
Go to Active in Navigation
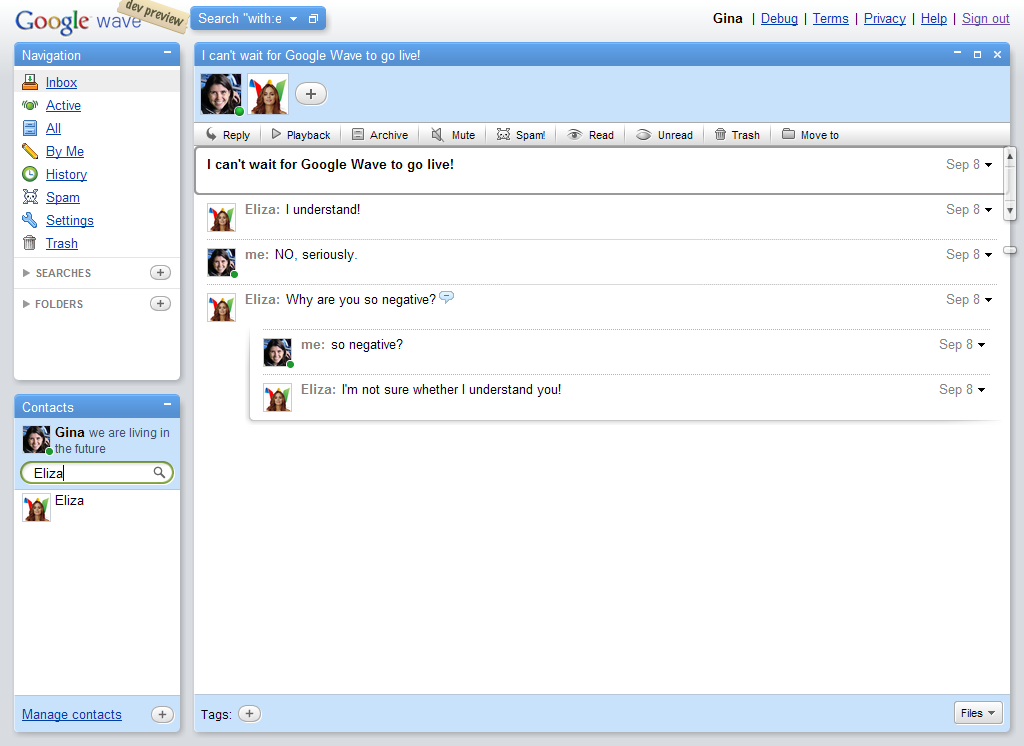(x=63, y=105)
